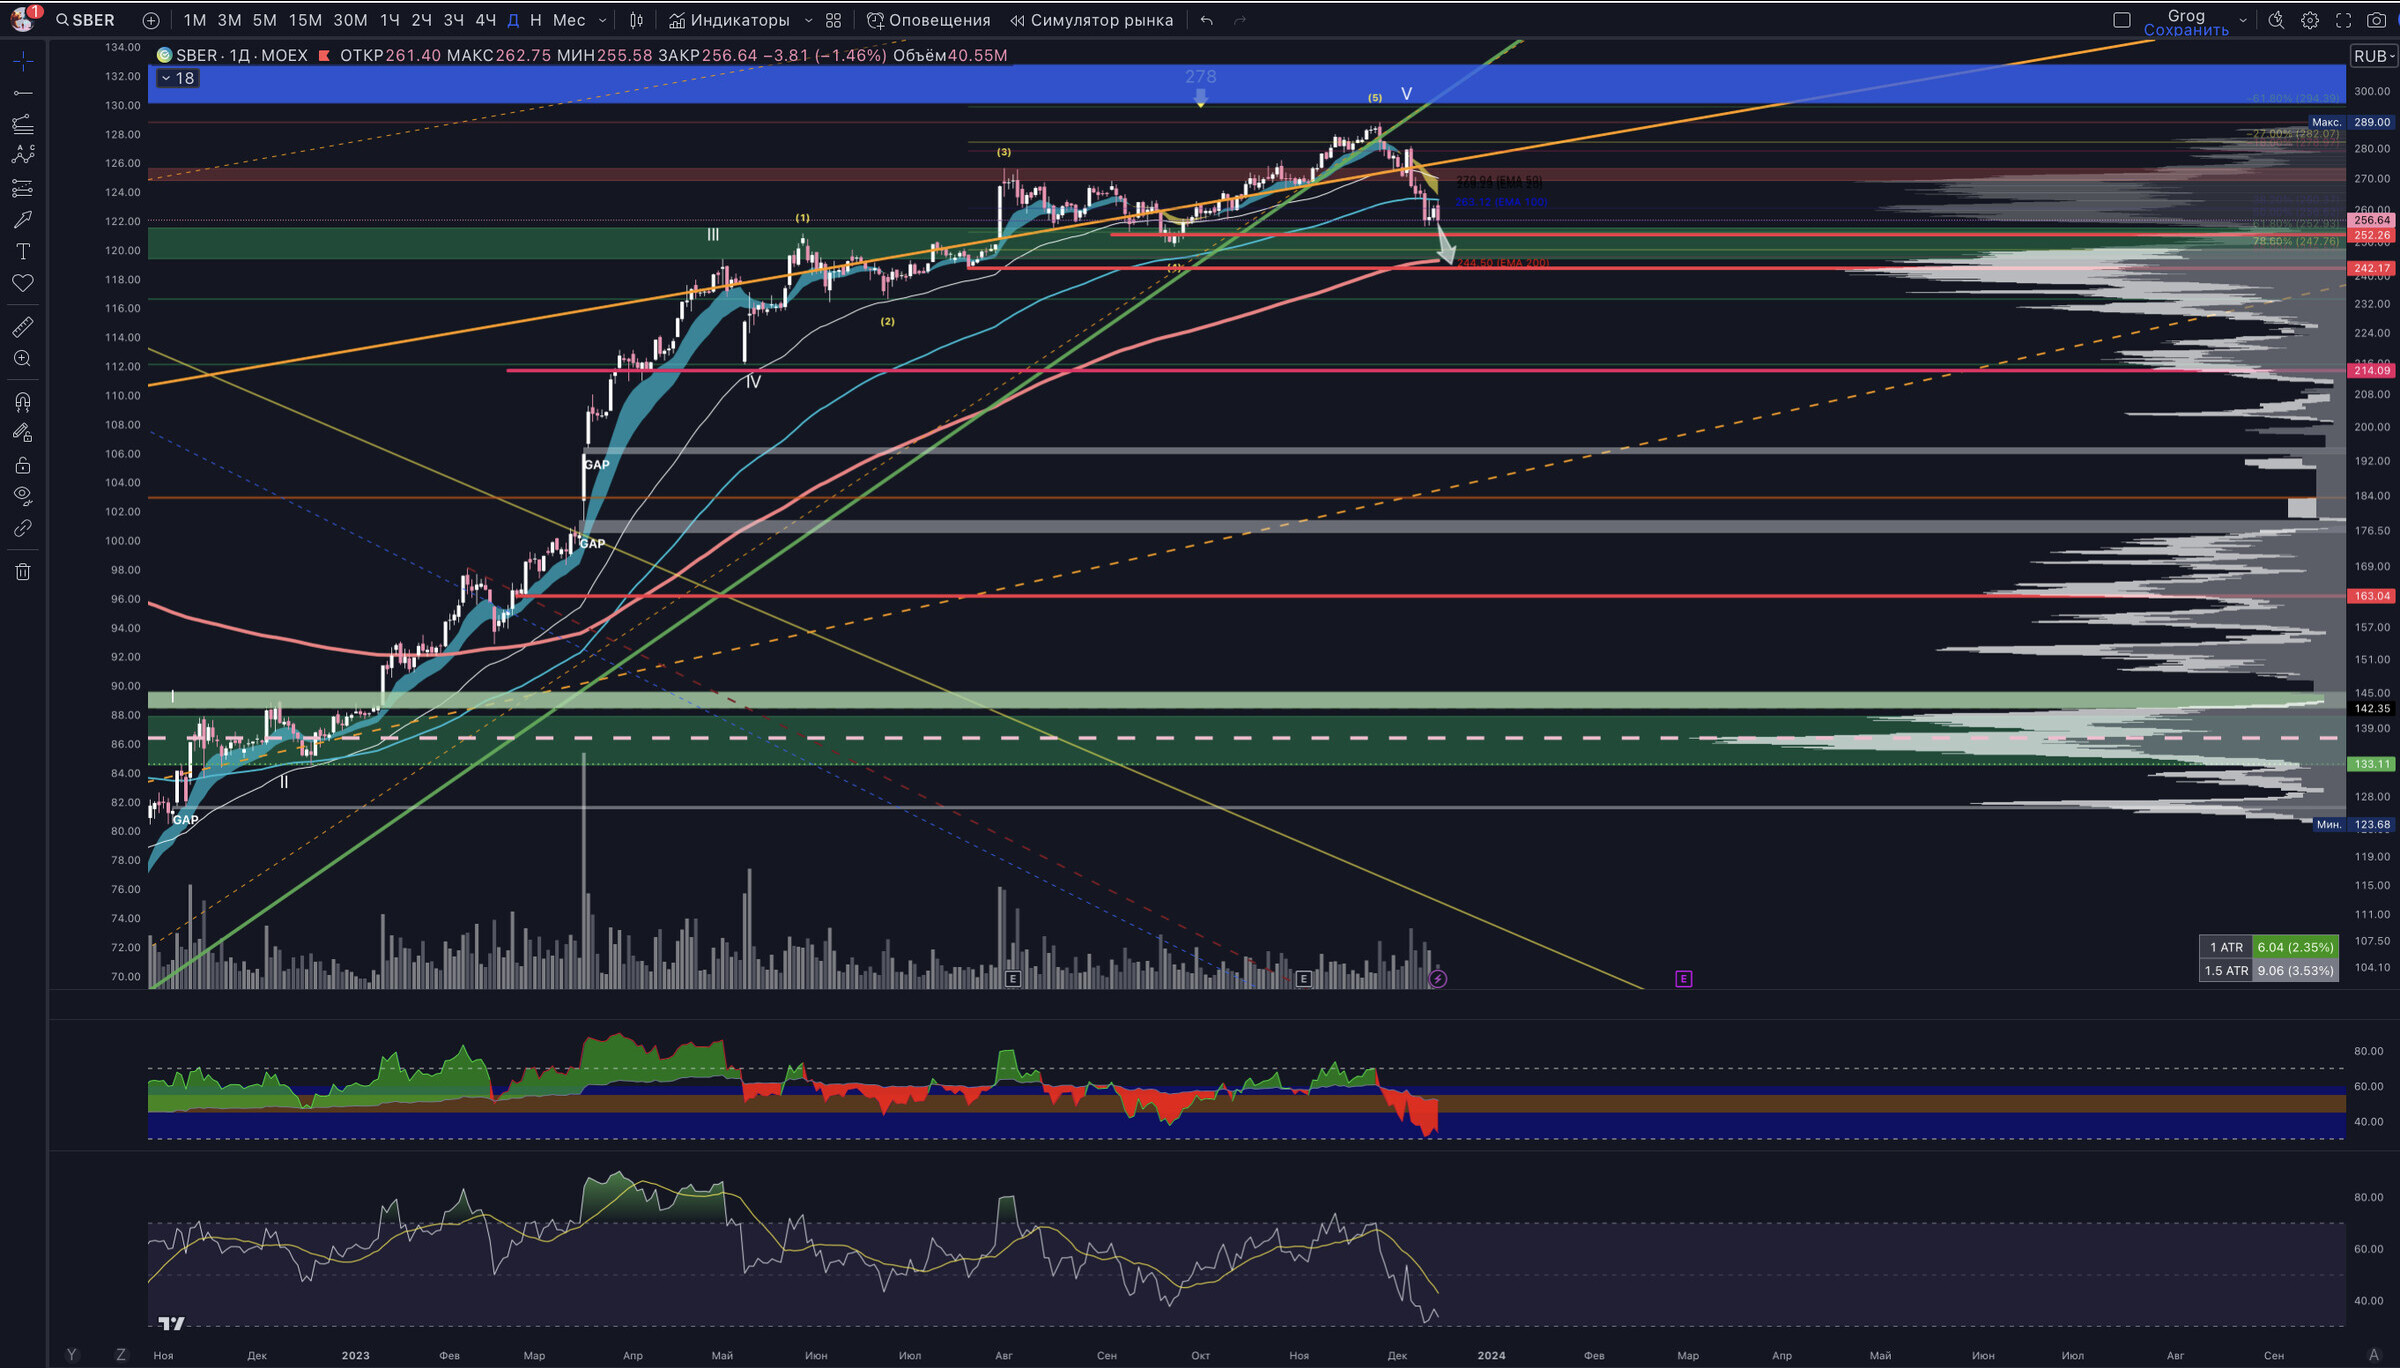The width and height of the screenshot is (2400, 1368).
Task: Toggle stay in drawing mode
Action: 23,433
